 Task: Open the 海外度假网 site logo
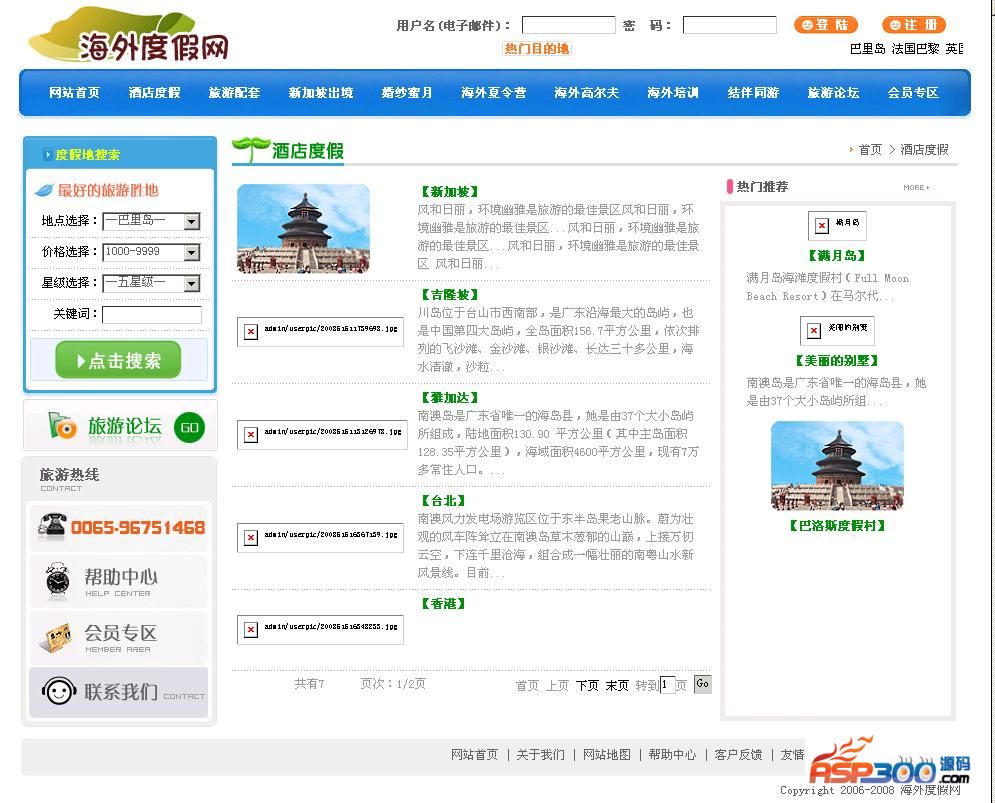point(130,37)
